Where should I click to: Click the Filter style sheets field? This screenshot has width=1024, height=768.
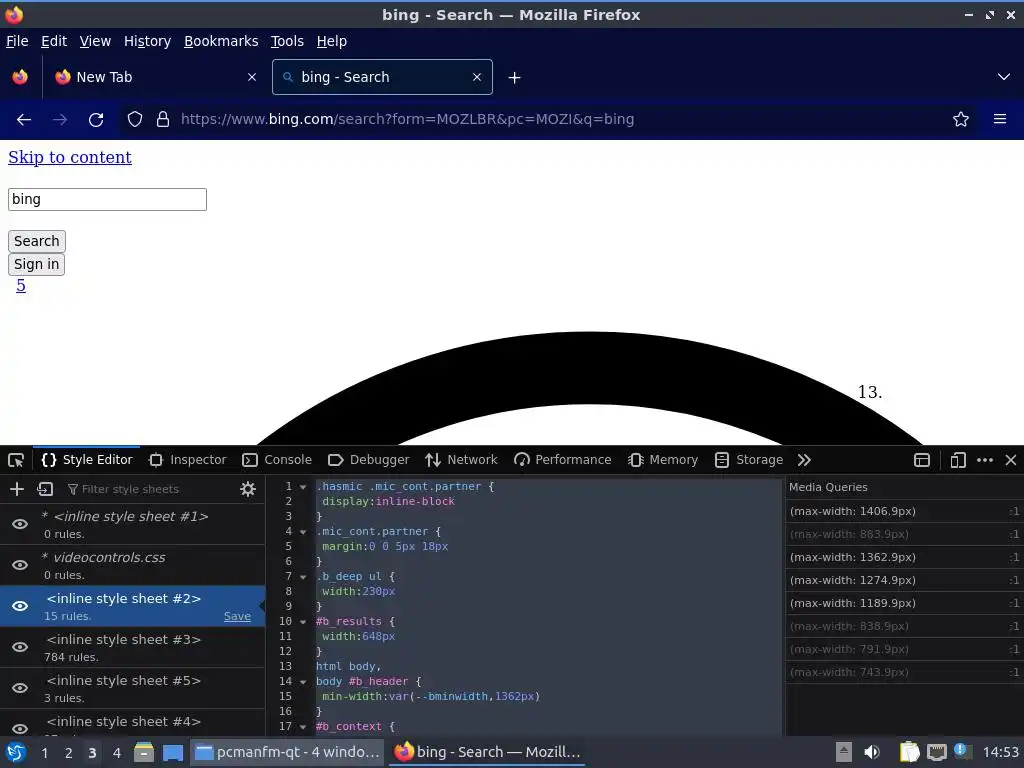pos(147,489)
